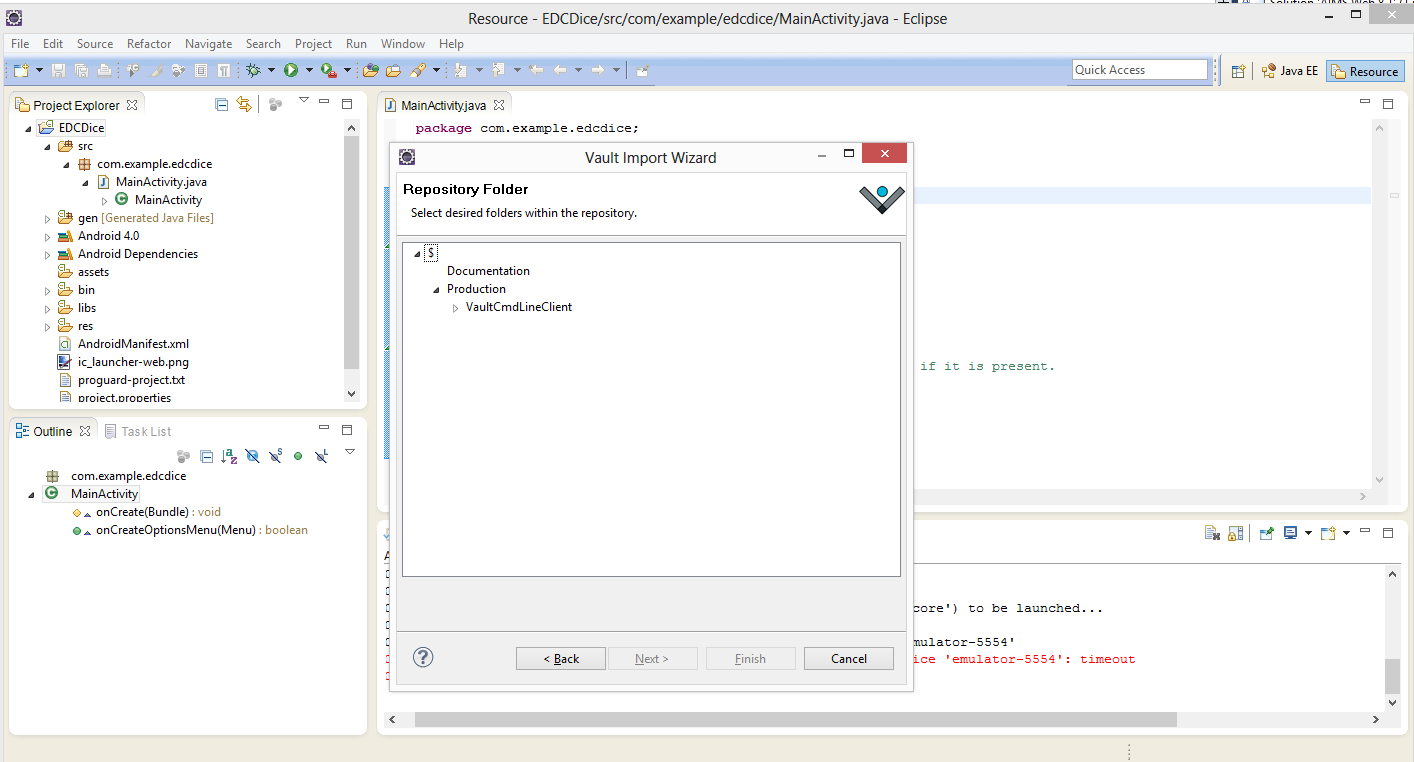This screenshot has height=762, width=1414.
Task: Toggle Hide Static Fields and Methods
Action: [x=276, y=456]
